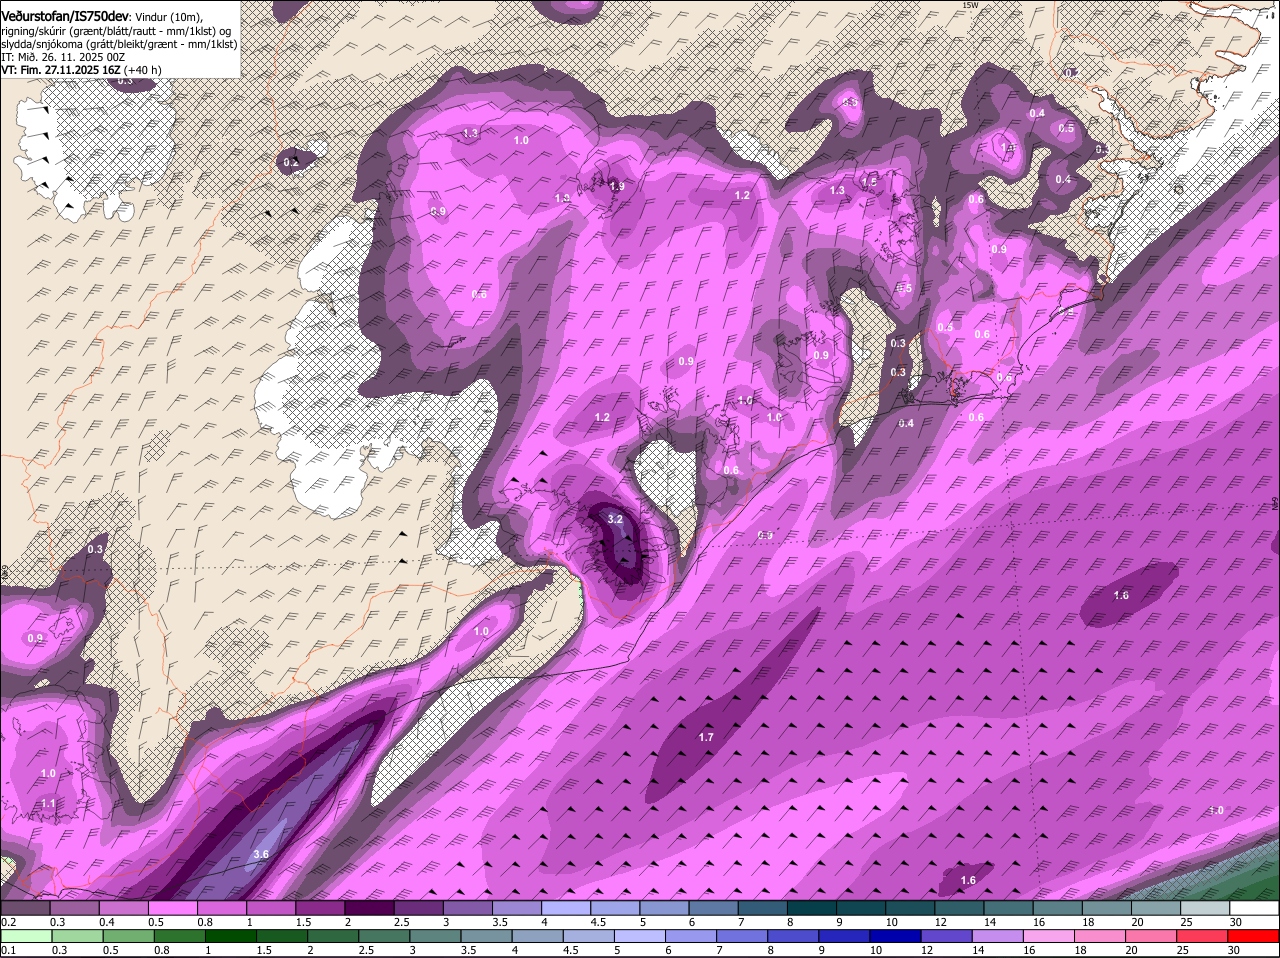Select the 'IT: Mið. 26. 11. 2025 00Z' line
The height and width of the screenshot is (958, 1280).
click(x=63, y=57)
